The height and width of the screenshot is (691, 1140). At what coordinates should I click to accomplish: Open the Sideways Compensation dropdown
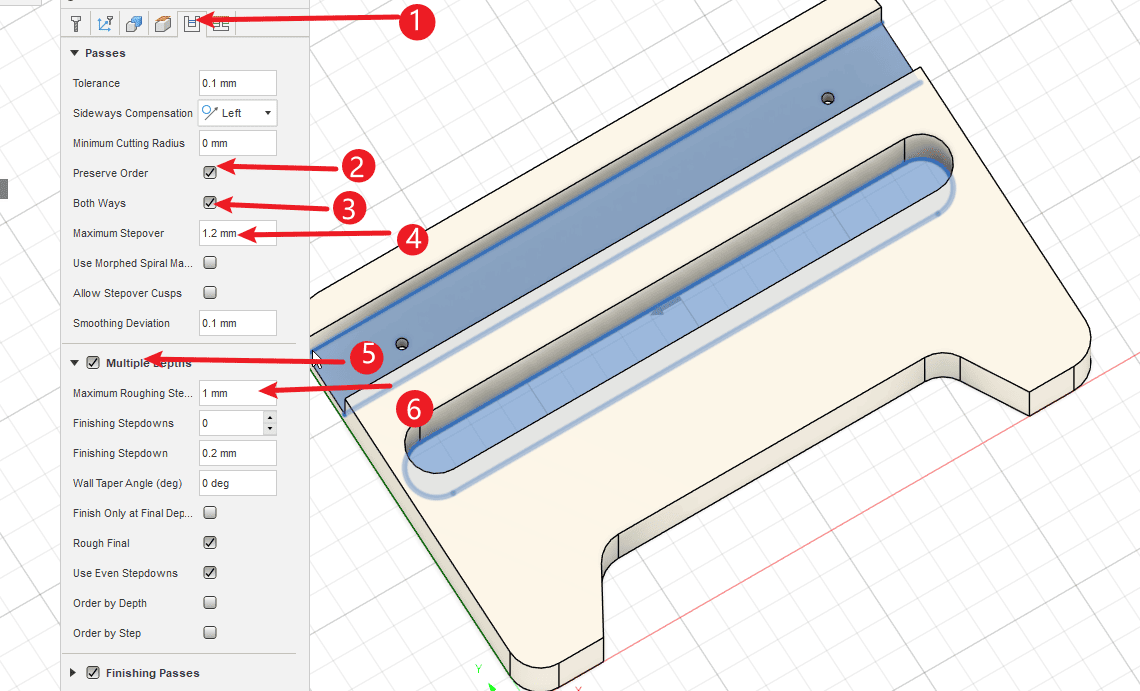(x=238, y=113)
